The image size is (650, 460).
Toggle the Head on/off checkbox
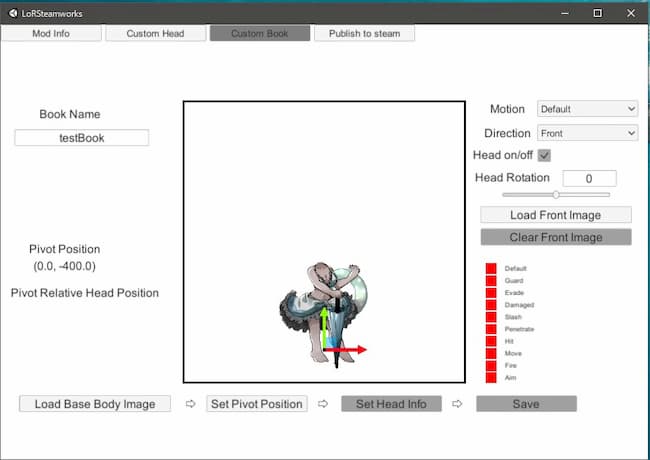pos(544,155)
